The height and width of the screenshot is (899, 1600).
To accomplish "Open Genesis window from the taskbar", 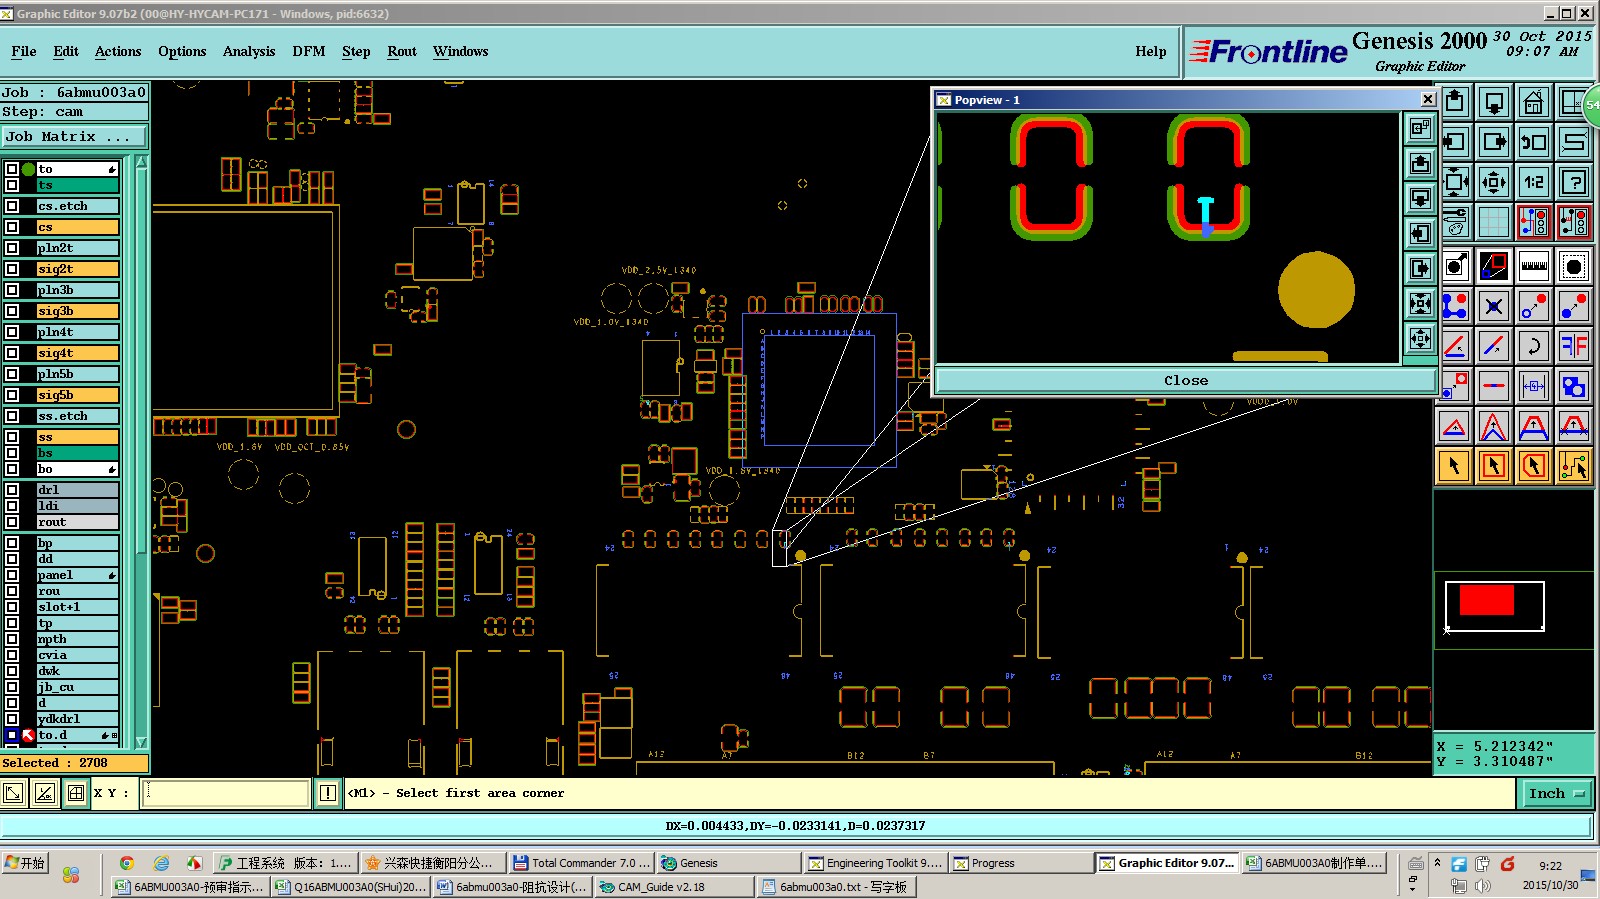I will [x=728, y=863].
